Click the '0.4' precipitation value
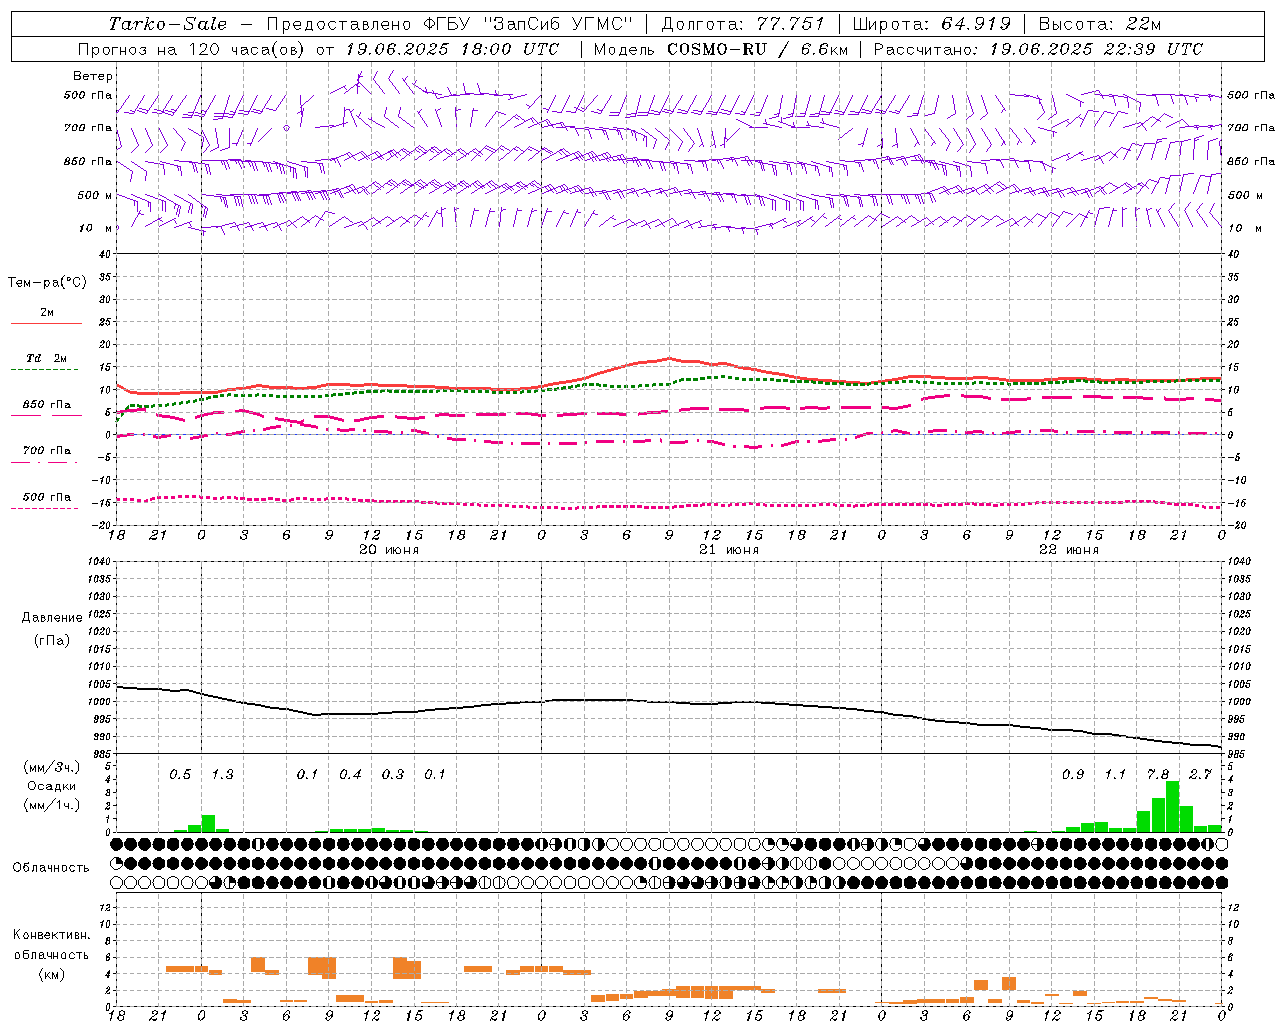The image size is (1280, 1024). [x=350, y=775]
